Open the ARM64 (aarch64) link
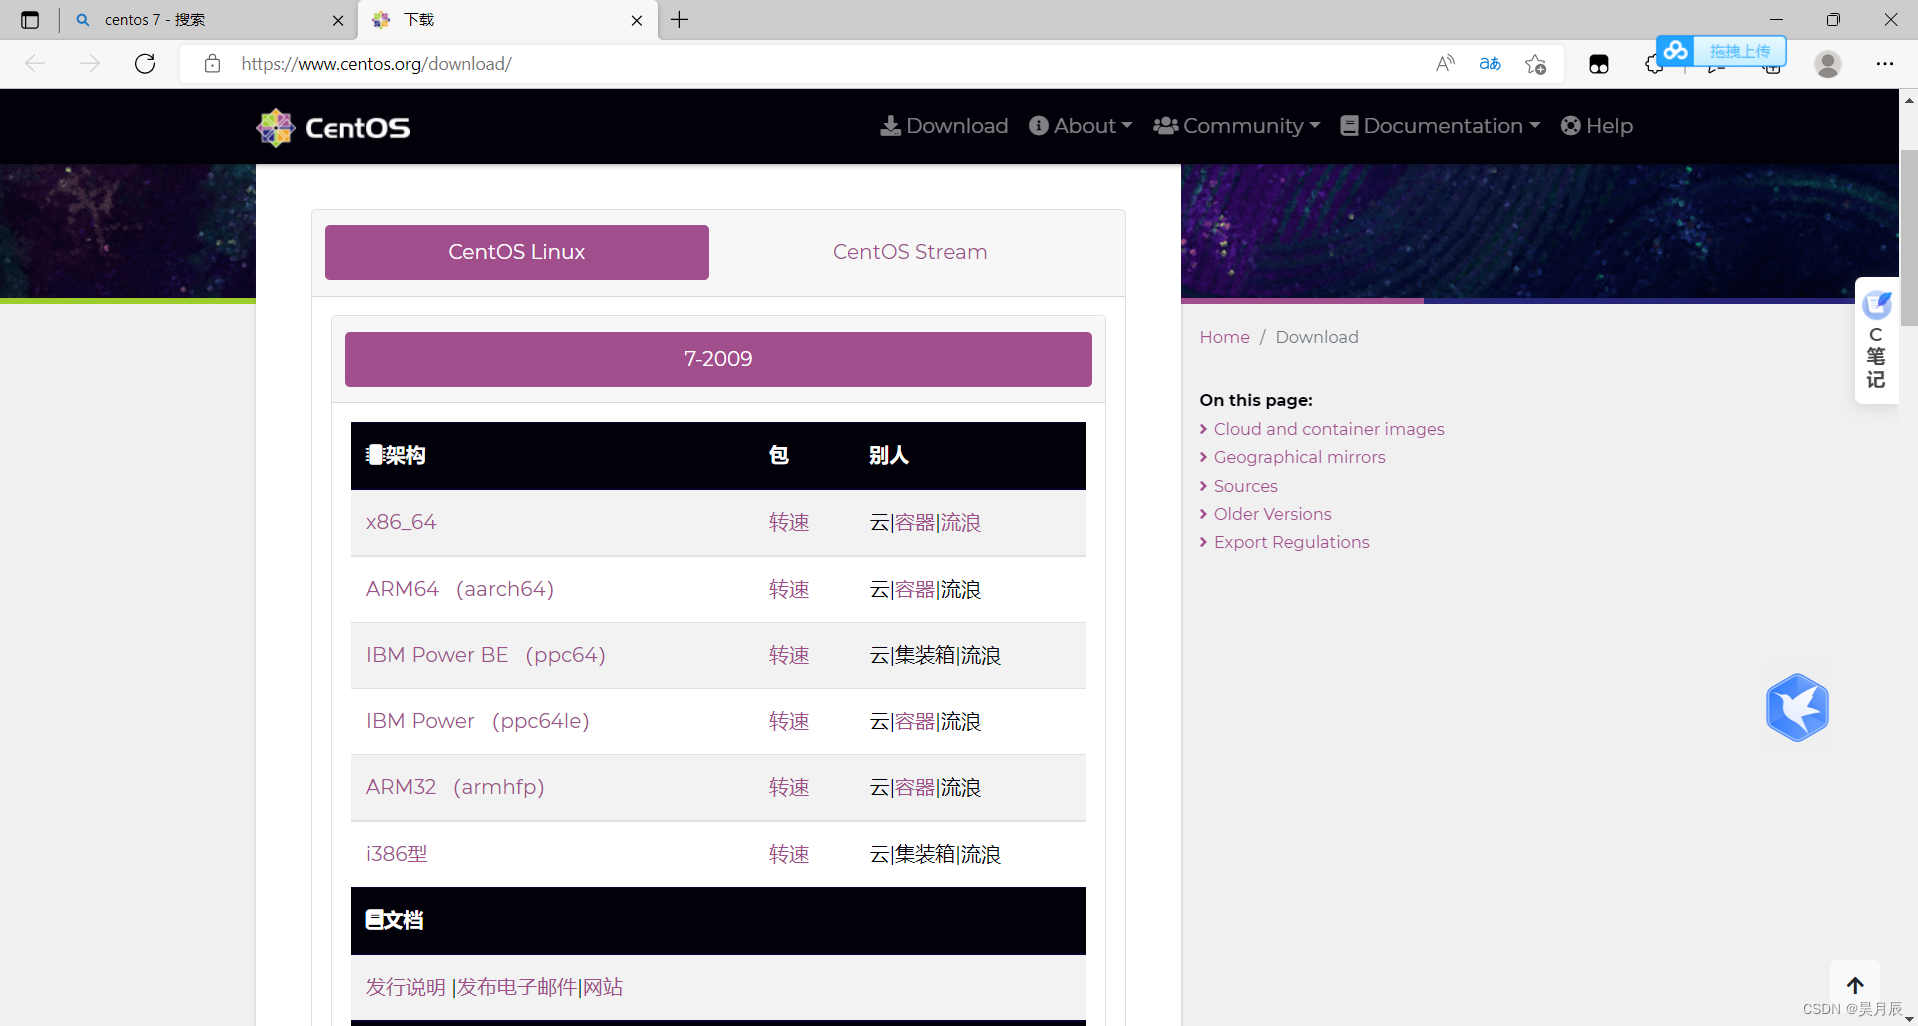1918x1026 pixels. pos(460,589)
